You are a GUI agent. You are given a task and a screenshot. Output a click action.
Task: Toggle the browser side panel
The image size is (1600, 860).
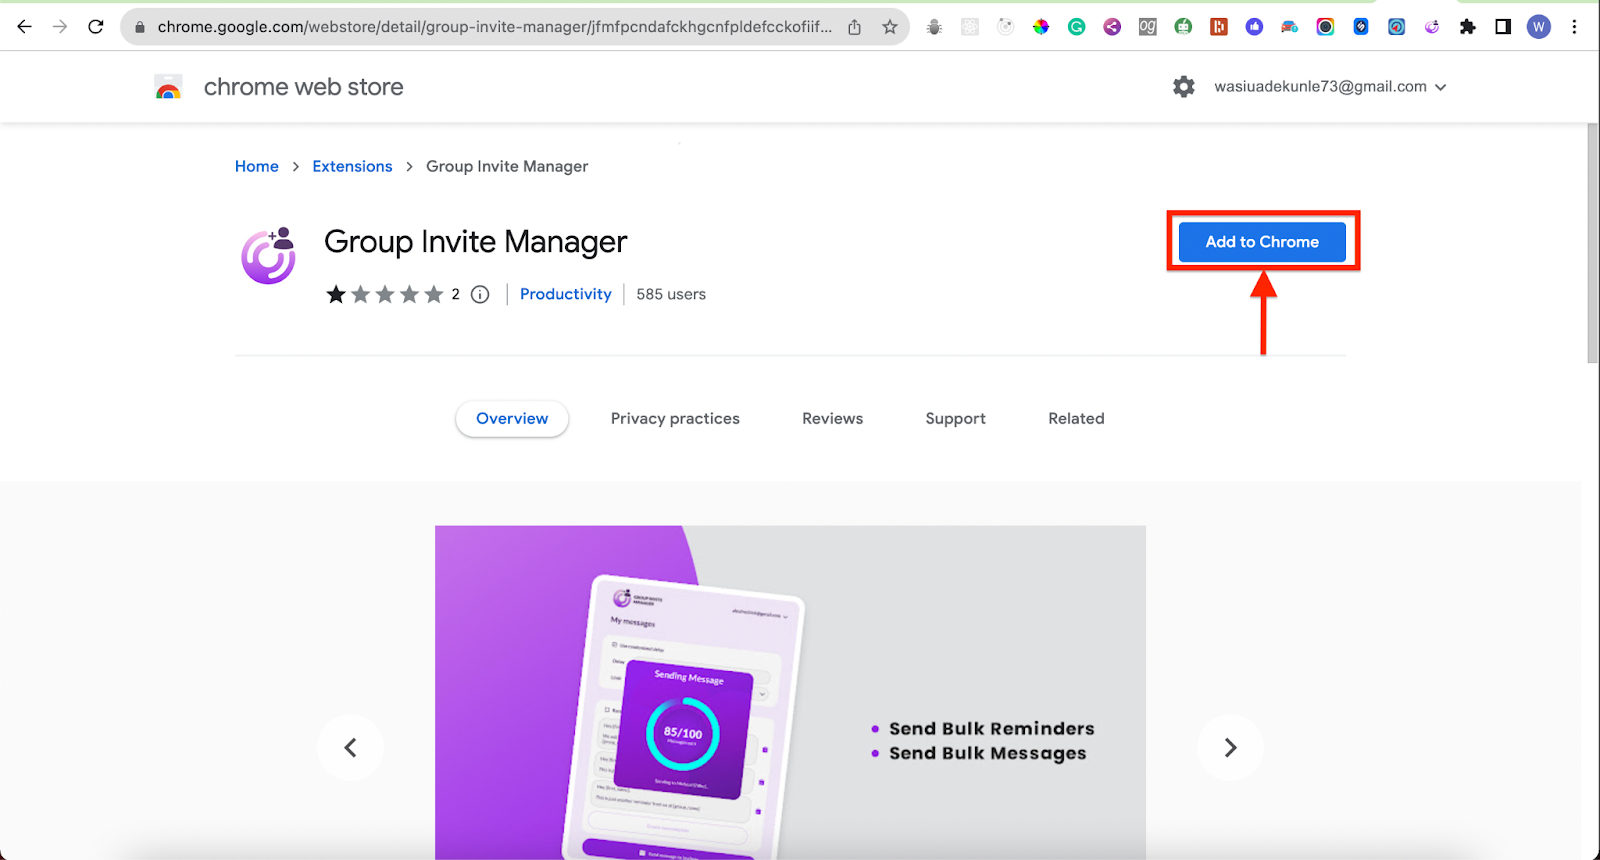[x=1503, y=27]
